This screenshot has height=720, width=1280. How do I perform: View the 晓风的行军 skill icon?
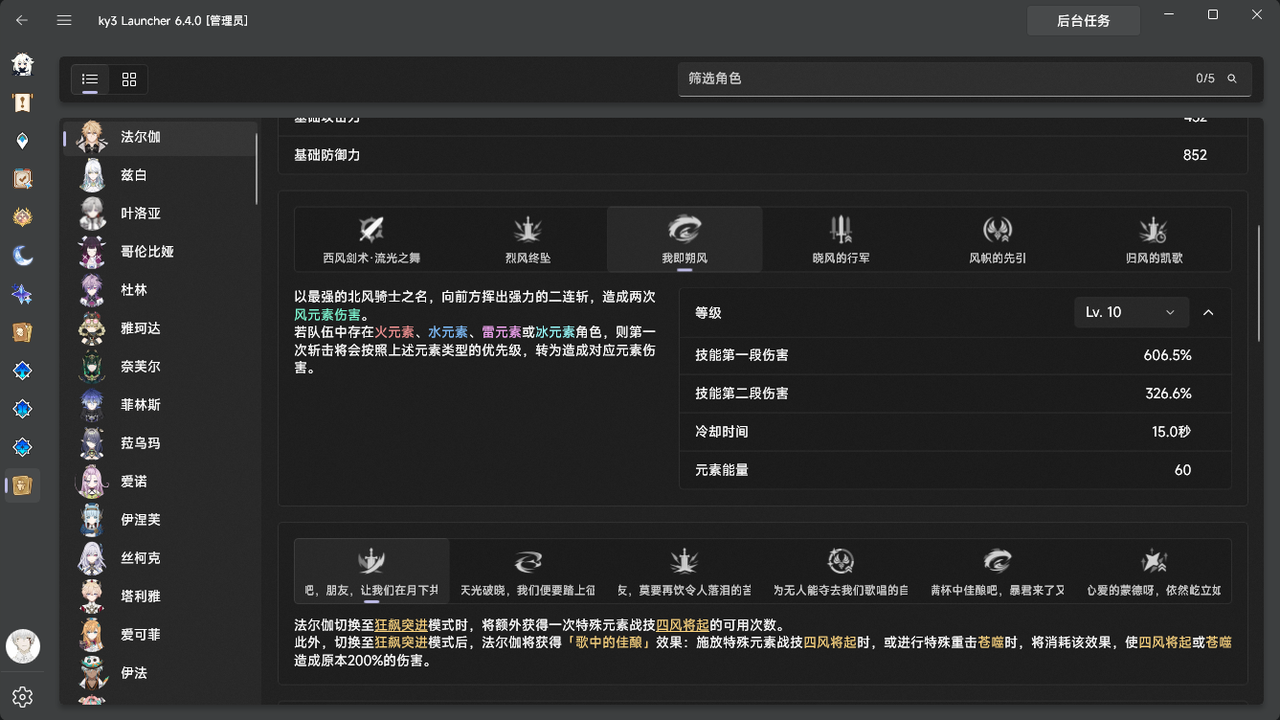coord(840,239)
